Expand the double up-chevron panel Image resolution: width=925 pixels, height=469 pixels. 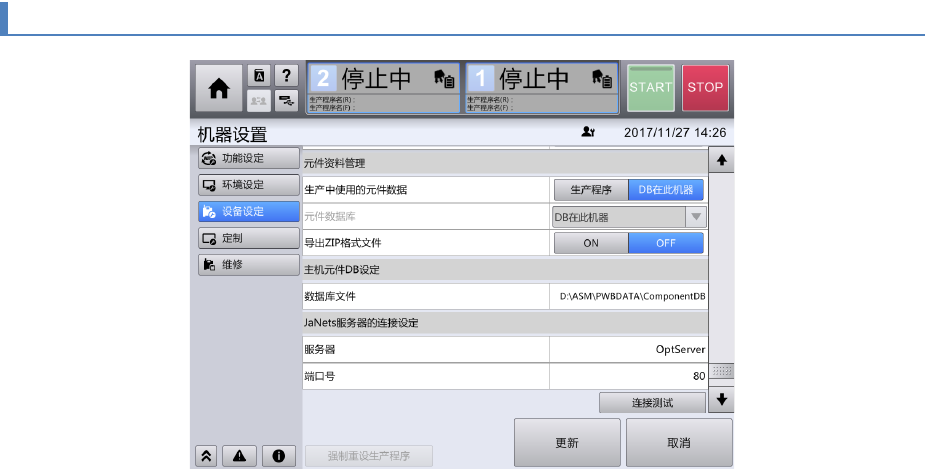(x=206, y=455)
